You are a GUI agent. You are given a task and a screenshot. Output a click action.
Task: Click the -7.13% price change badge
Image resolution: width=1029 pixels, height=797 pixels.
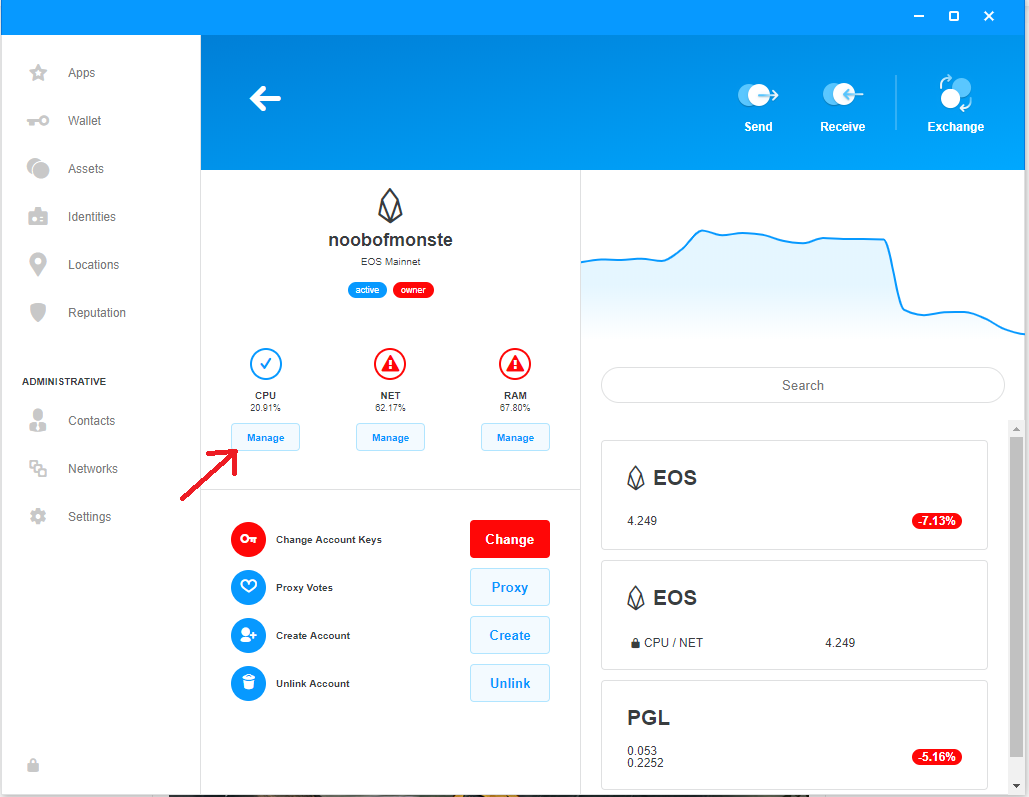[x=936, y=521]
